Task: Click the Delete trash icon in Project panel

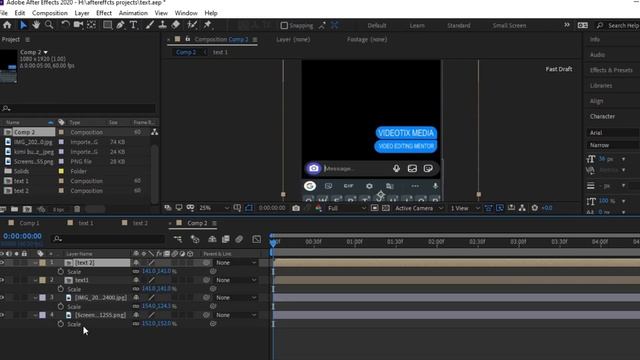Action: [x=77, y=209]
